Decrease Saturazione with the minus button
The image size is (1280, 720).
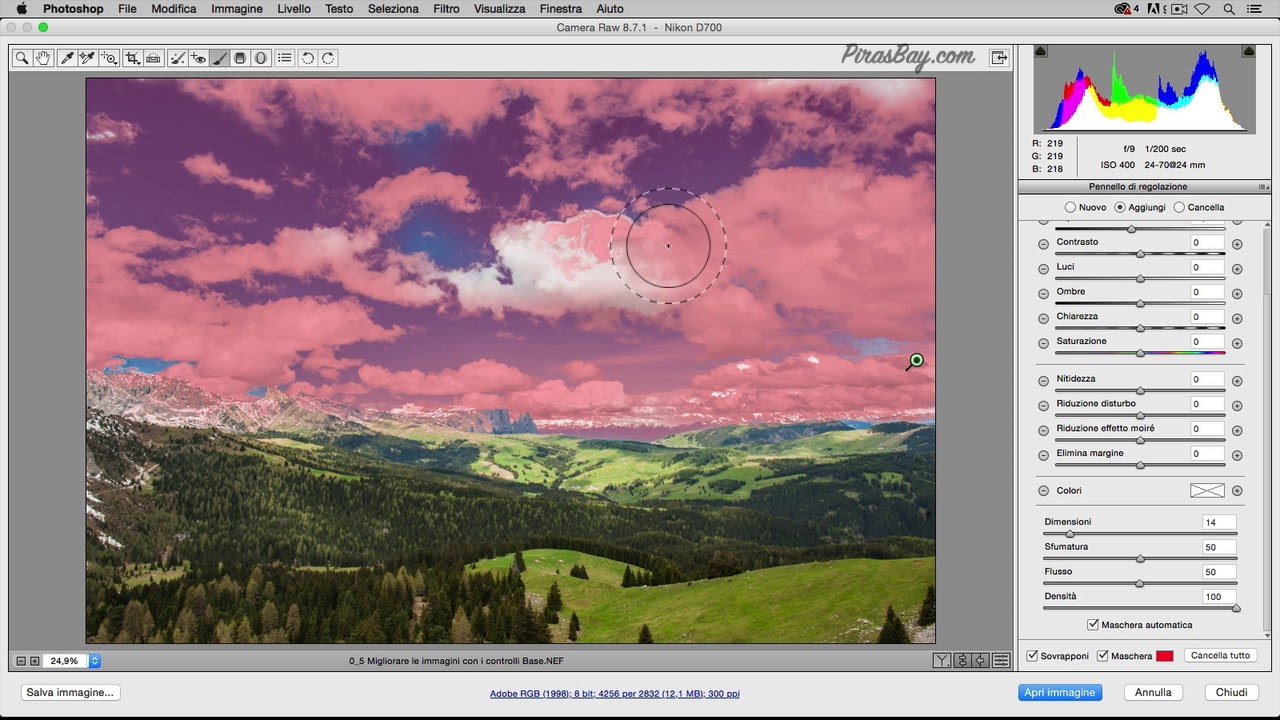pyautogui.click(x=1043, y=343)
